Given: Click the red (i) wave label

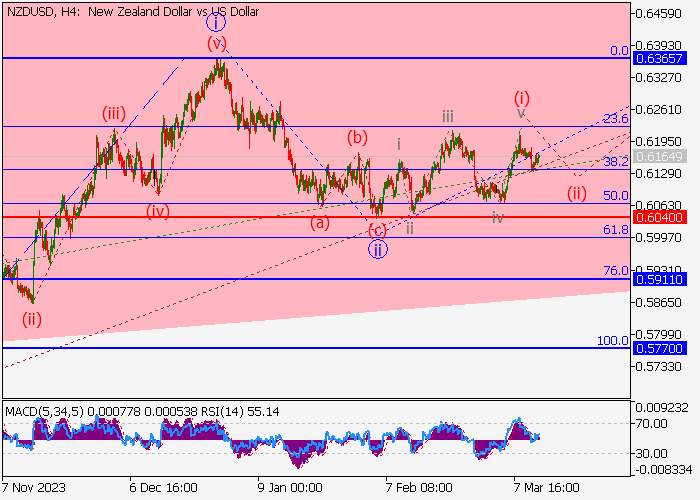Looking at the screenshot, I should [521, 97].
